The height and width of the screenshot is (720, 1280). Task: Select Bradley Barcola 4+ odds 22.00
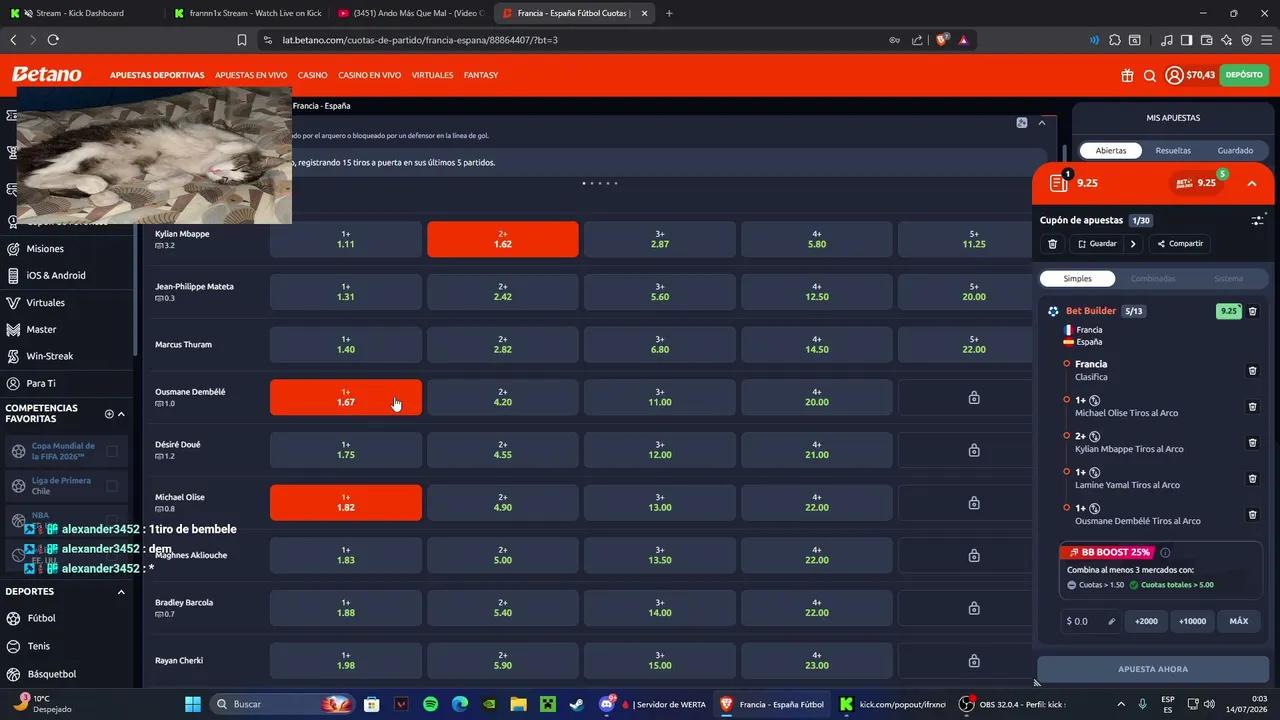817,608
